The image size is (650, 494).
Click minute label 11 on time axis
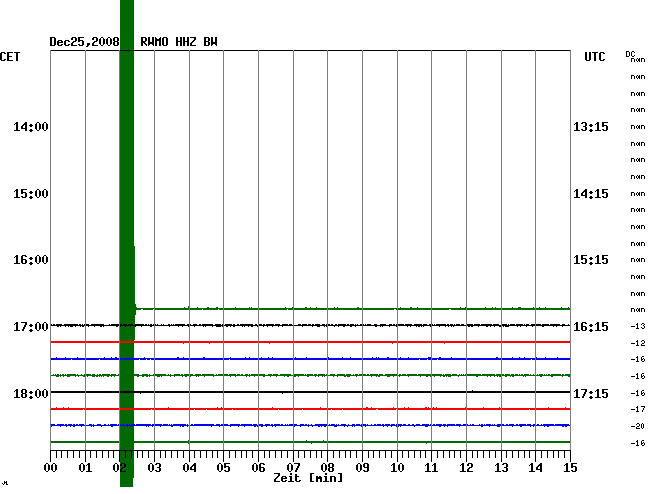coord(432,468)
